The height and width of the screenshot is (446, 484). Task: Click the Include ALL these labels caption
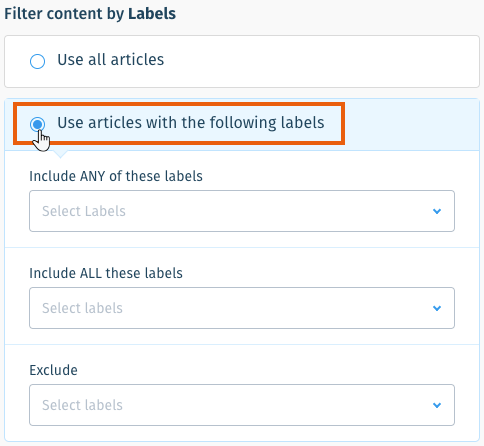pyautogui.click(x=106, y=273)
